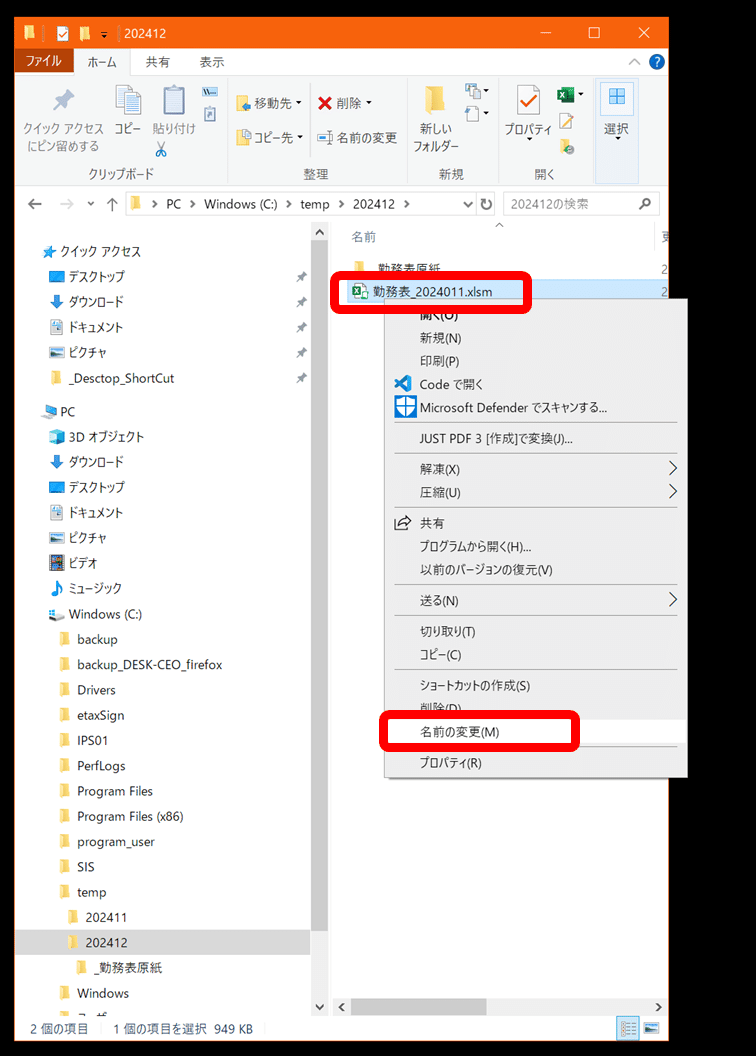
Task: Click the Edit pencil icon in ribbon
Action: tap(566, 121)
